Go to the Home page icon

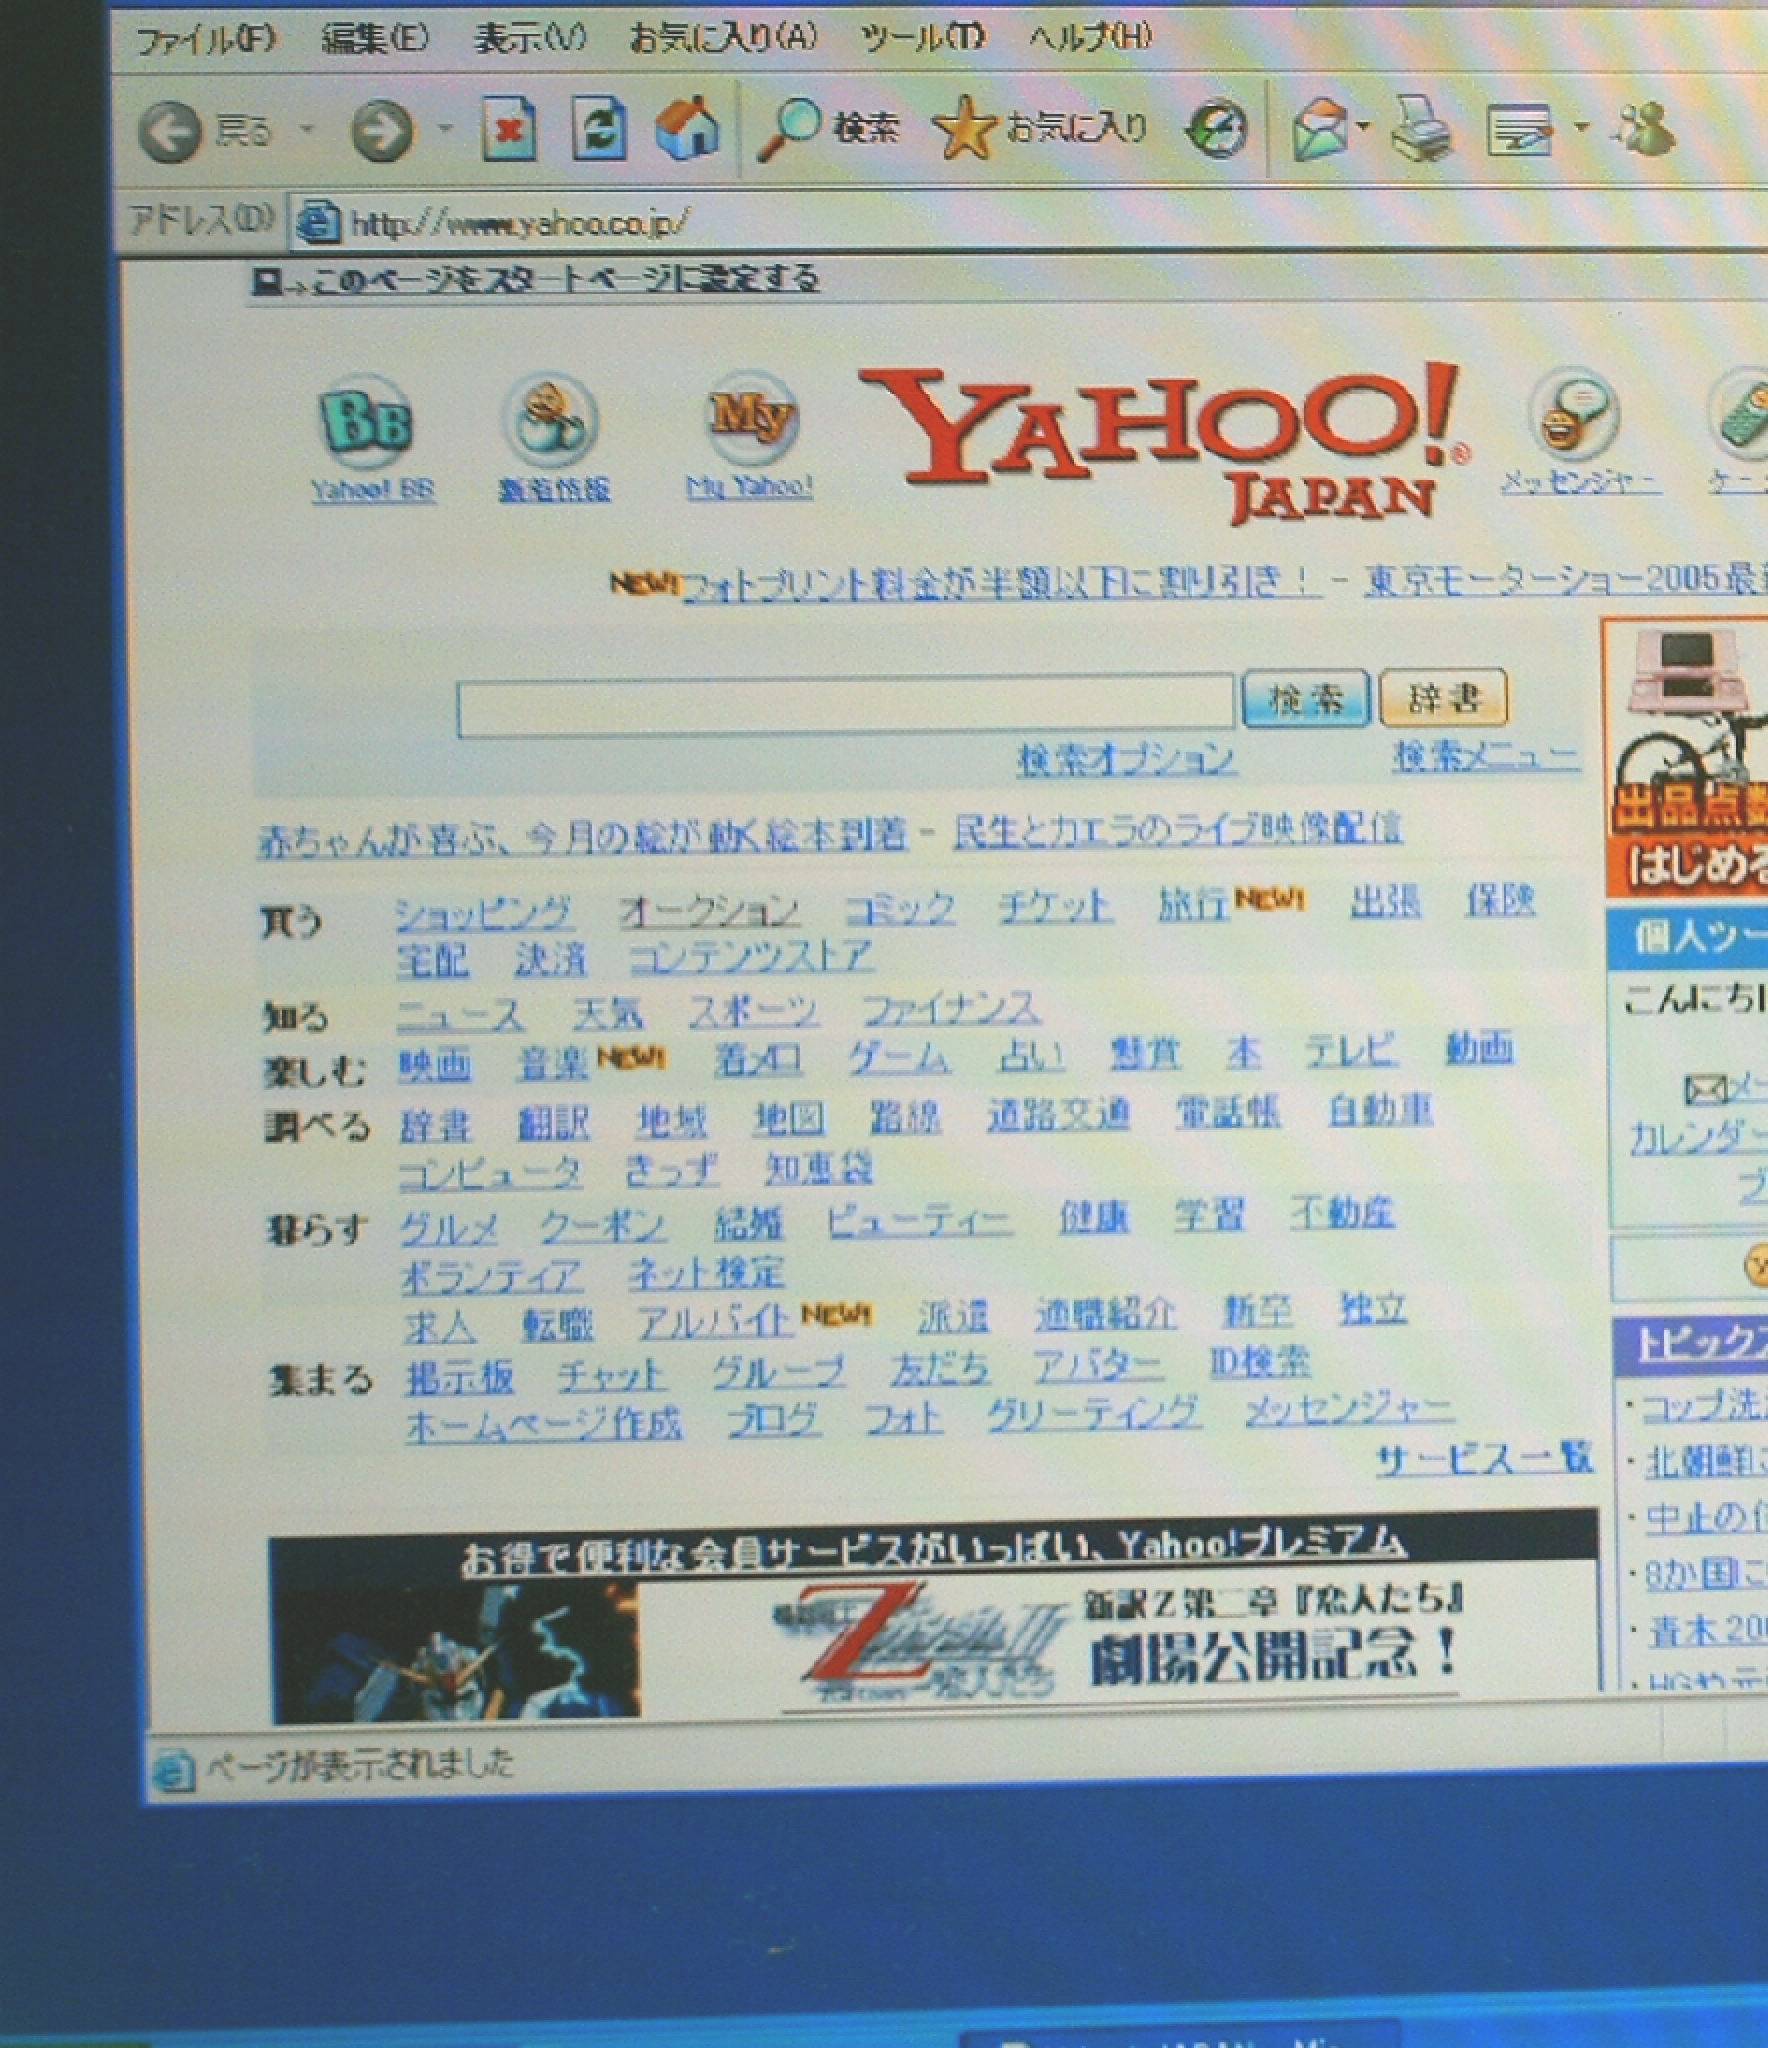688,127
